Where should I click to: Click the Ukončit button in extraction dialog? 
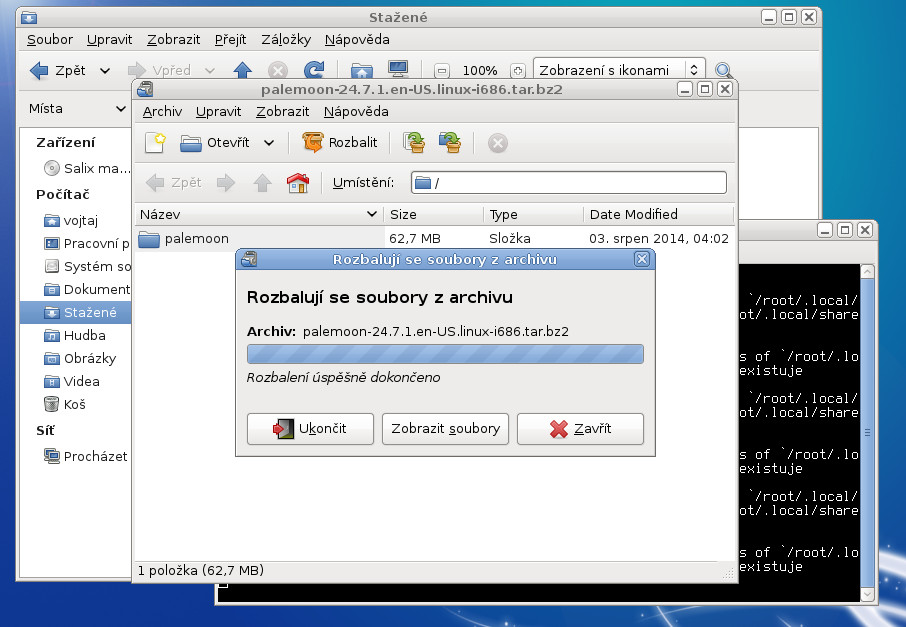310,429
